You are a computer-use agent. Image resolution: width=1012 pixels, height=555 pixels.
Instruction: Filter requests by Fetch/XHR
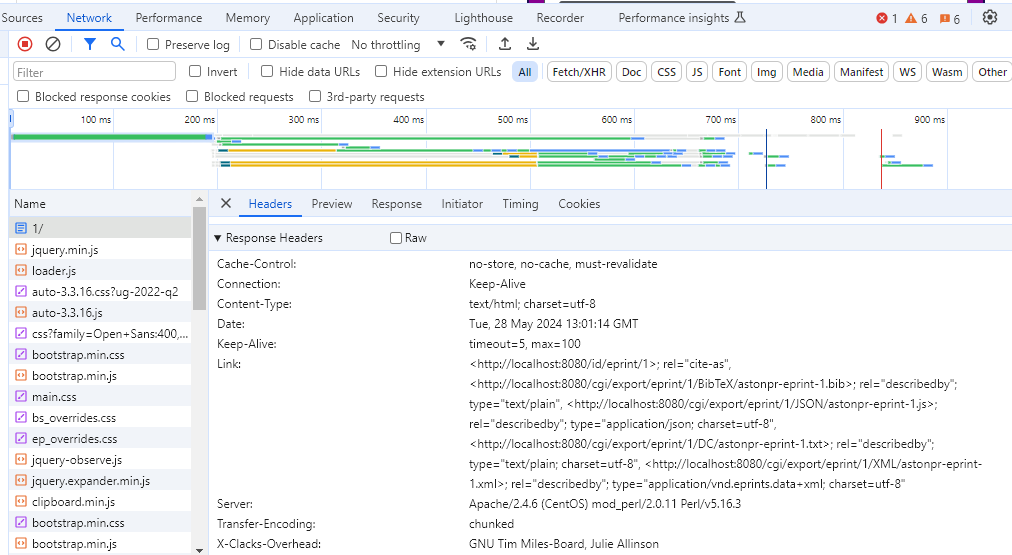579,72
